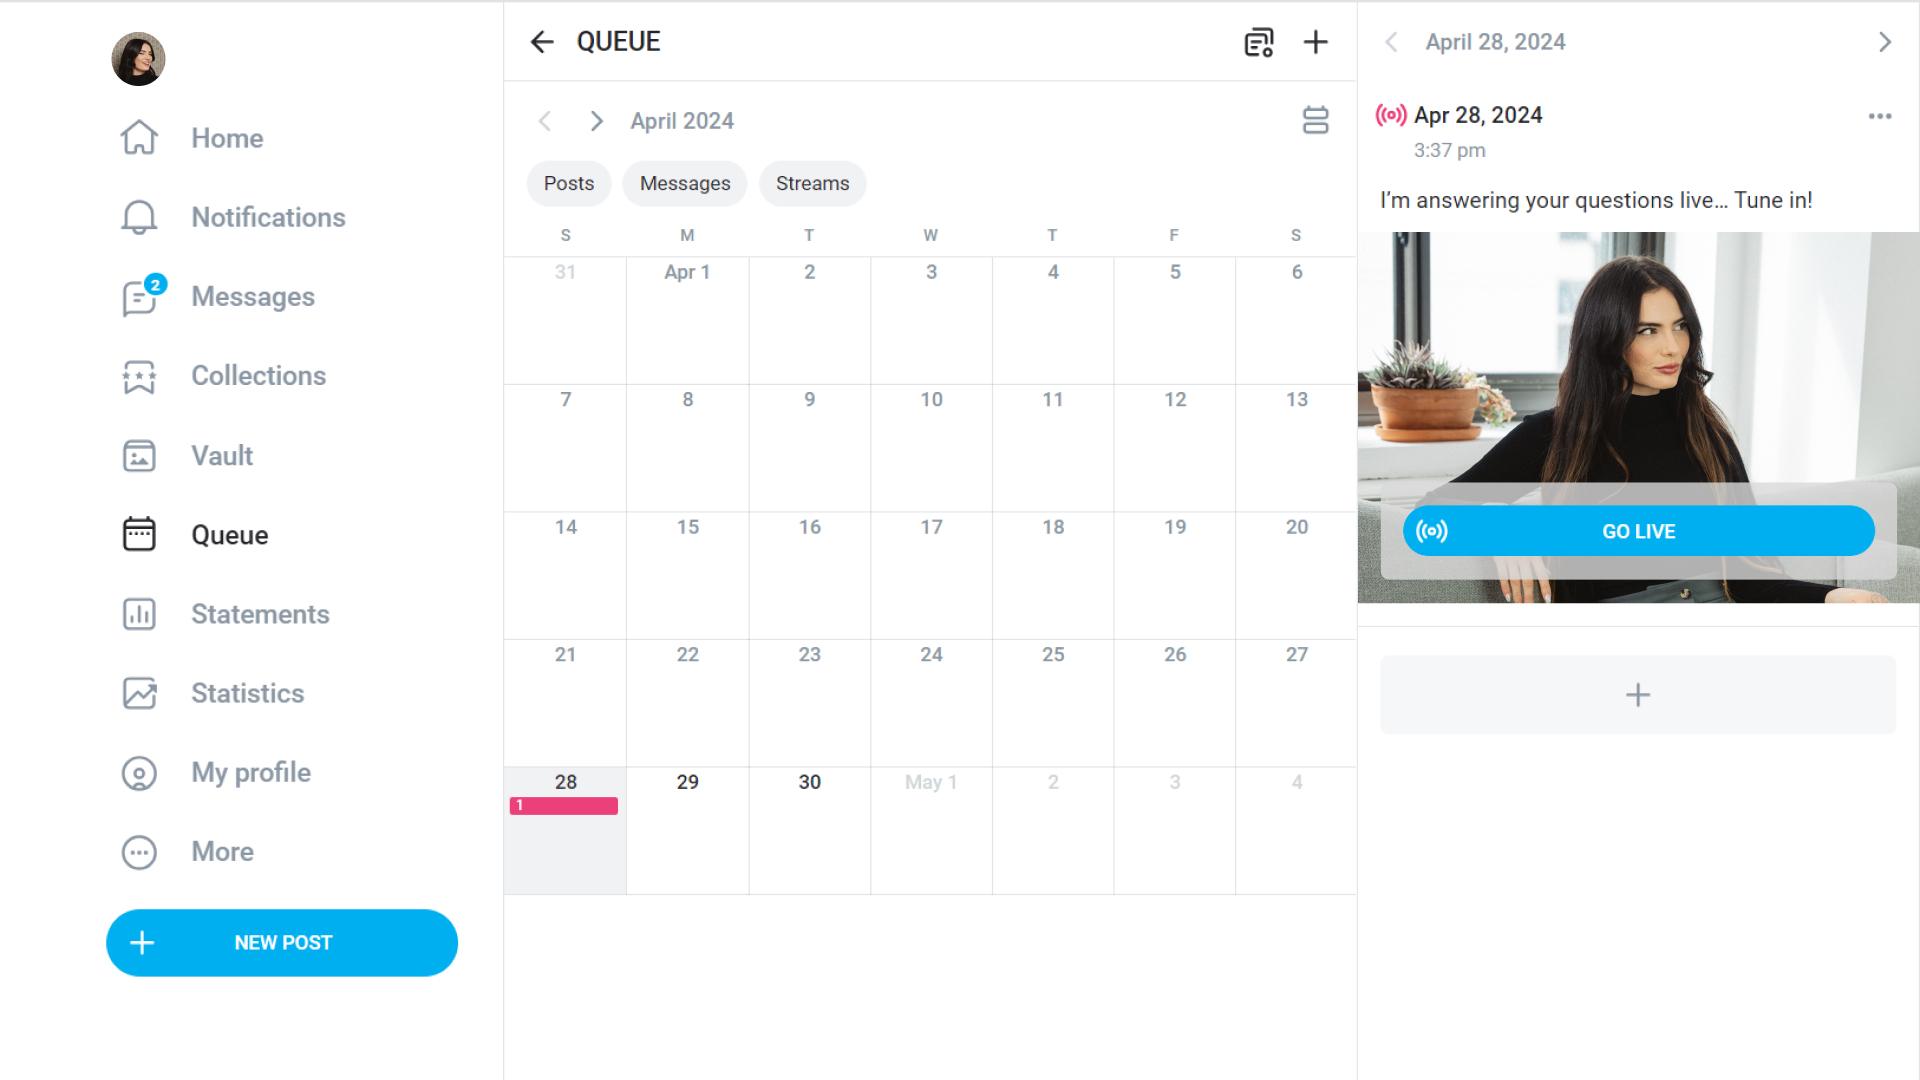Click April 28 date on calendar
Image resolution: width=1920 pixels, height=1080 pixels.
(564, 782)
